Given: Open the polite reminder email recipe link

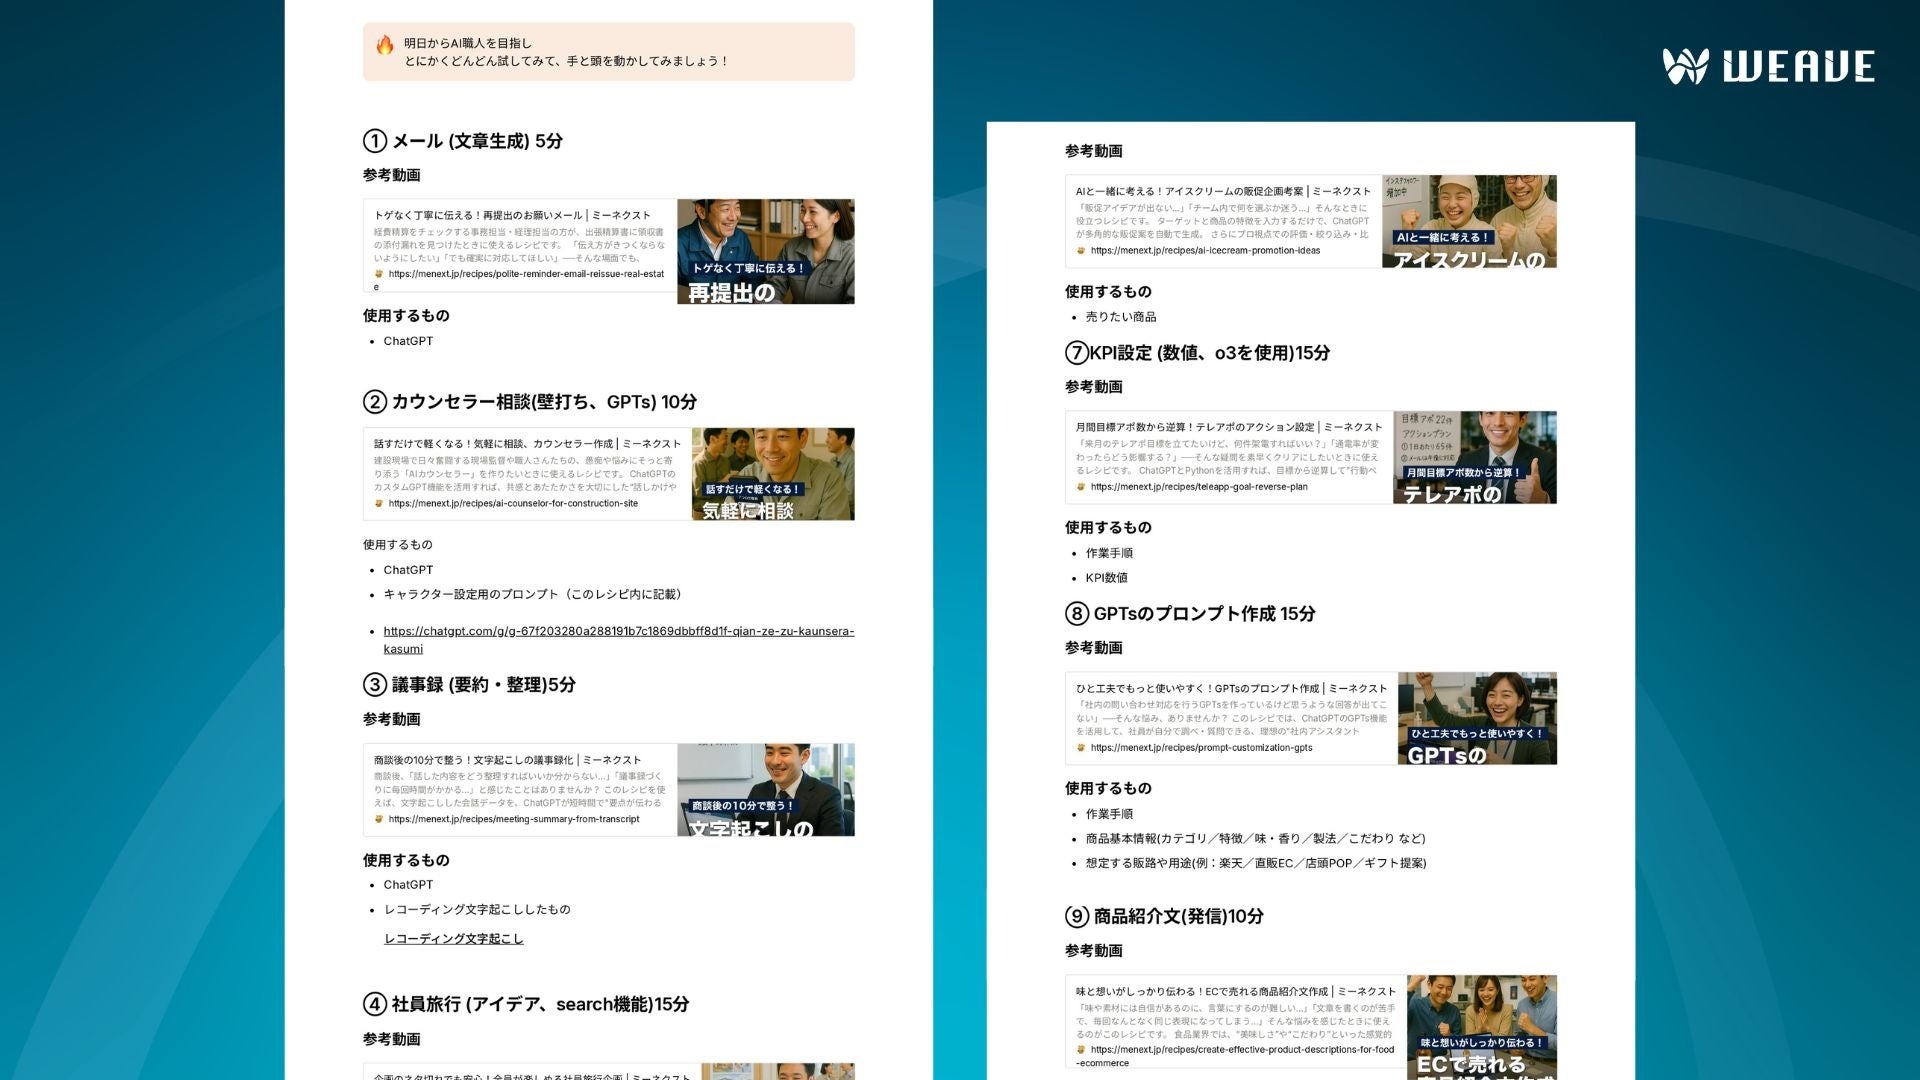Looking at the screenshot, I should 525,273.
